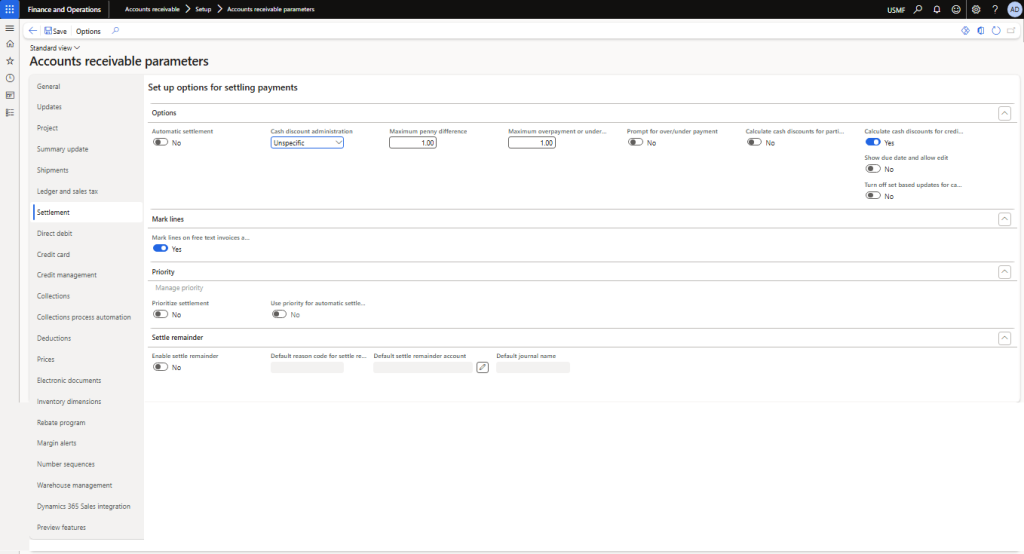
Task: Select the Number sequences tab
Action: (66, 464)
